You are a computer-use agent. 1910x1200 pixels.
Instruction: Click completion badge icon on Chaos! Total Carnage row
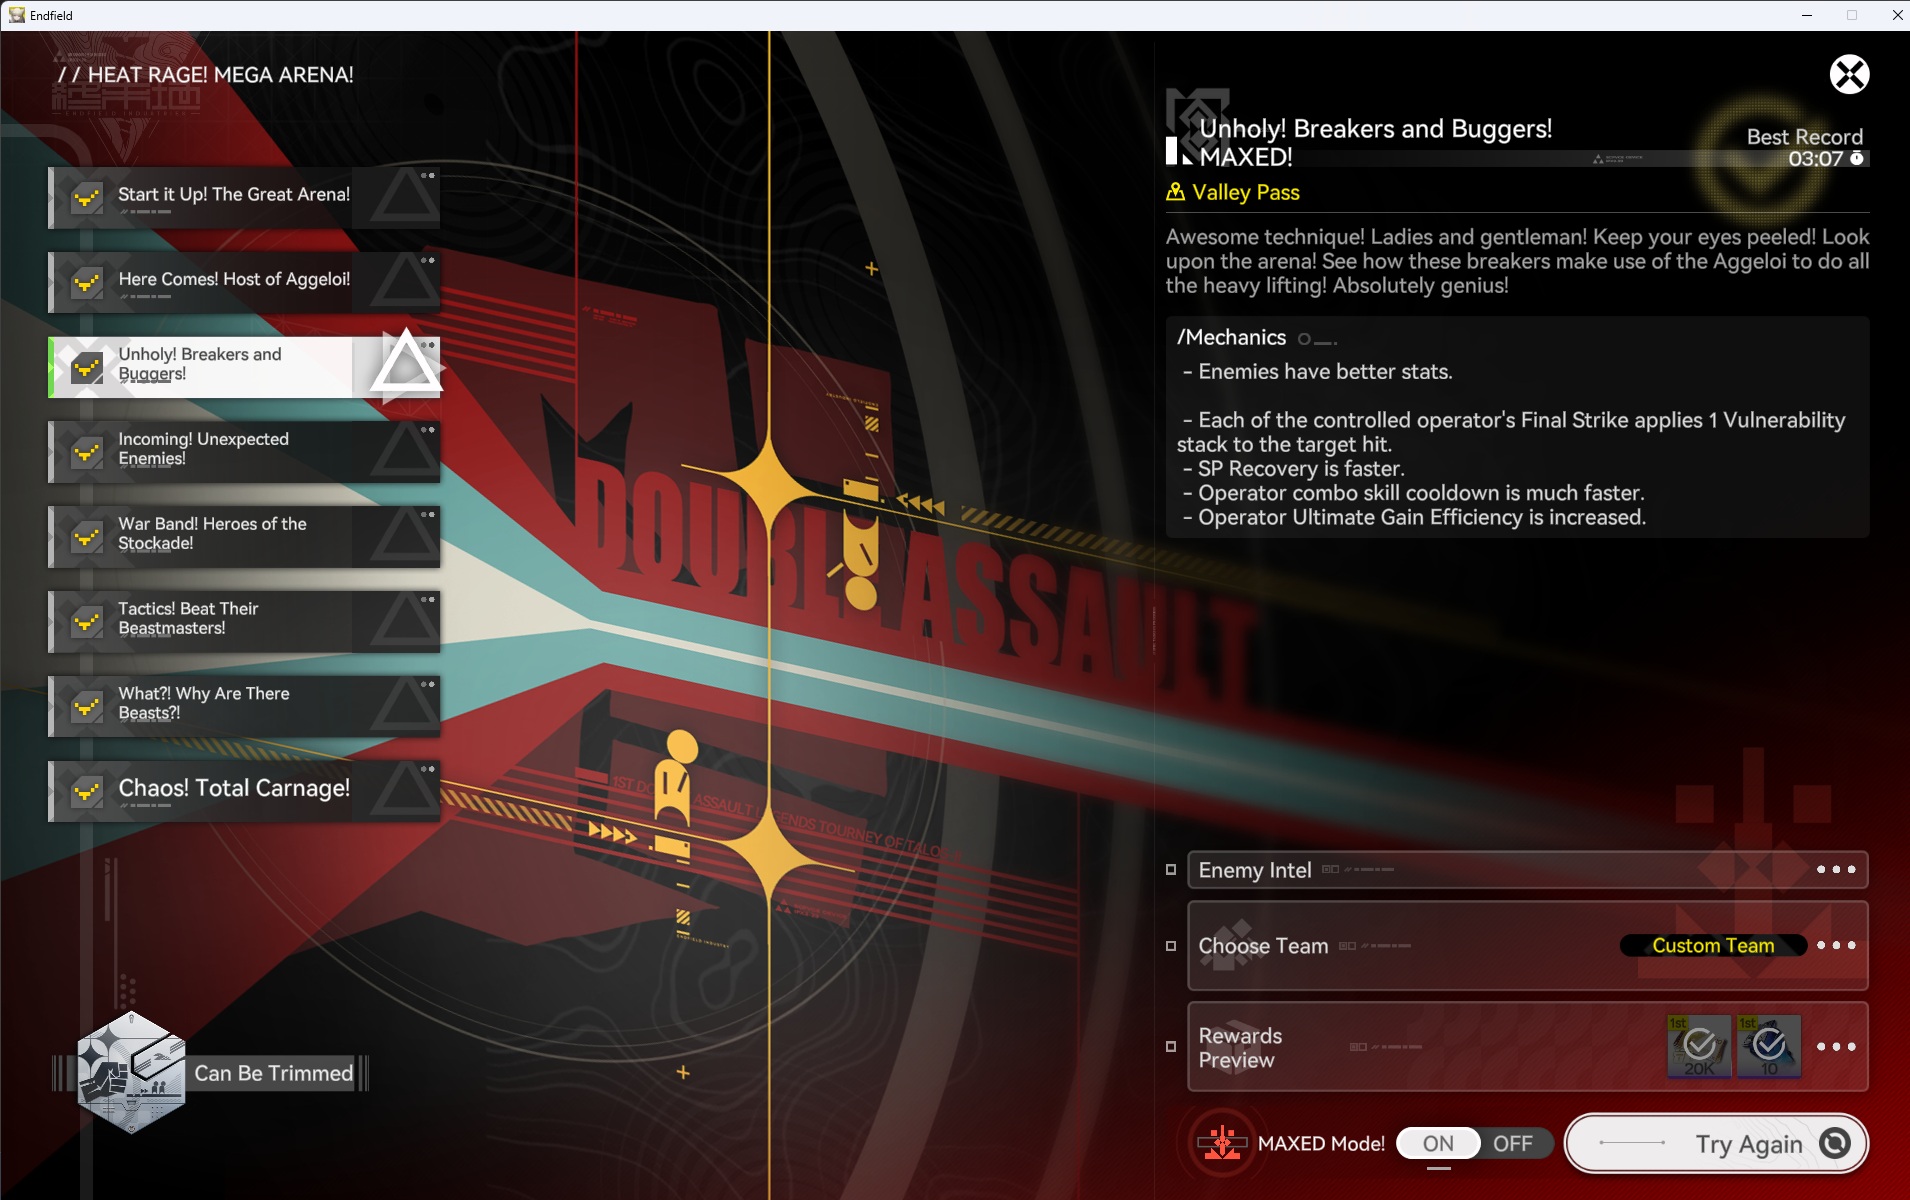point(87,792)
